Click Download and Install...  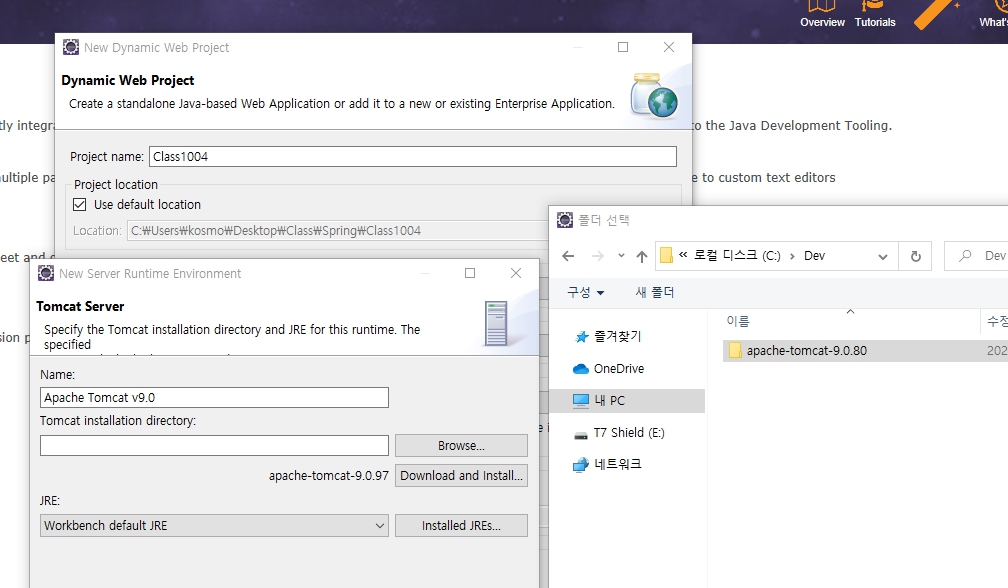pyautogui.click(x=461, y=476)
